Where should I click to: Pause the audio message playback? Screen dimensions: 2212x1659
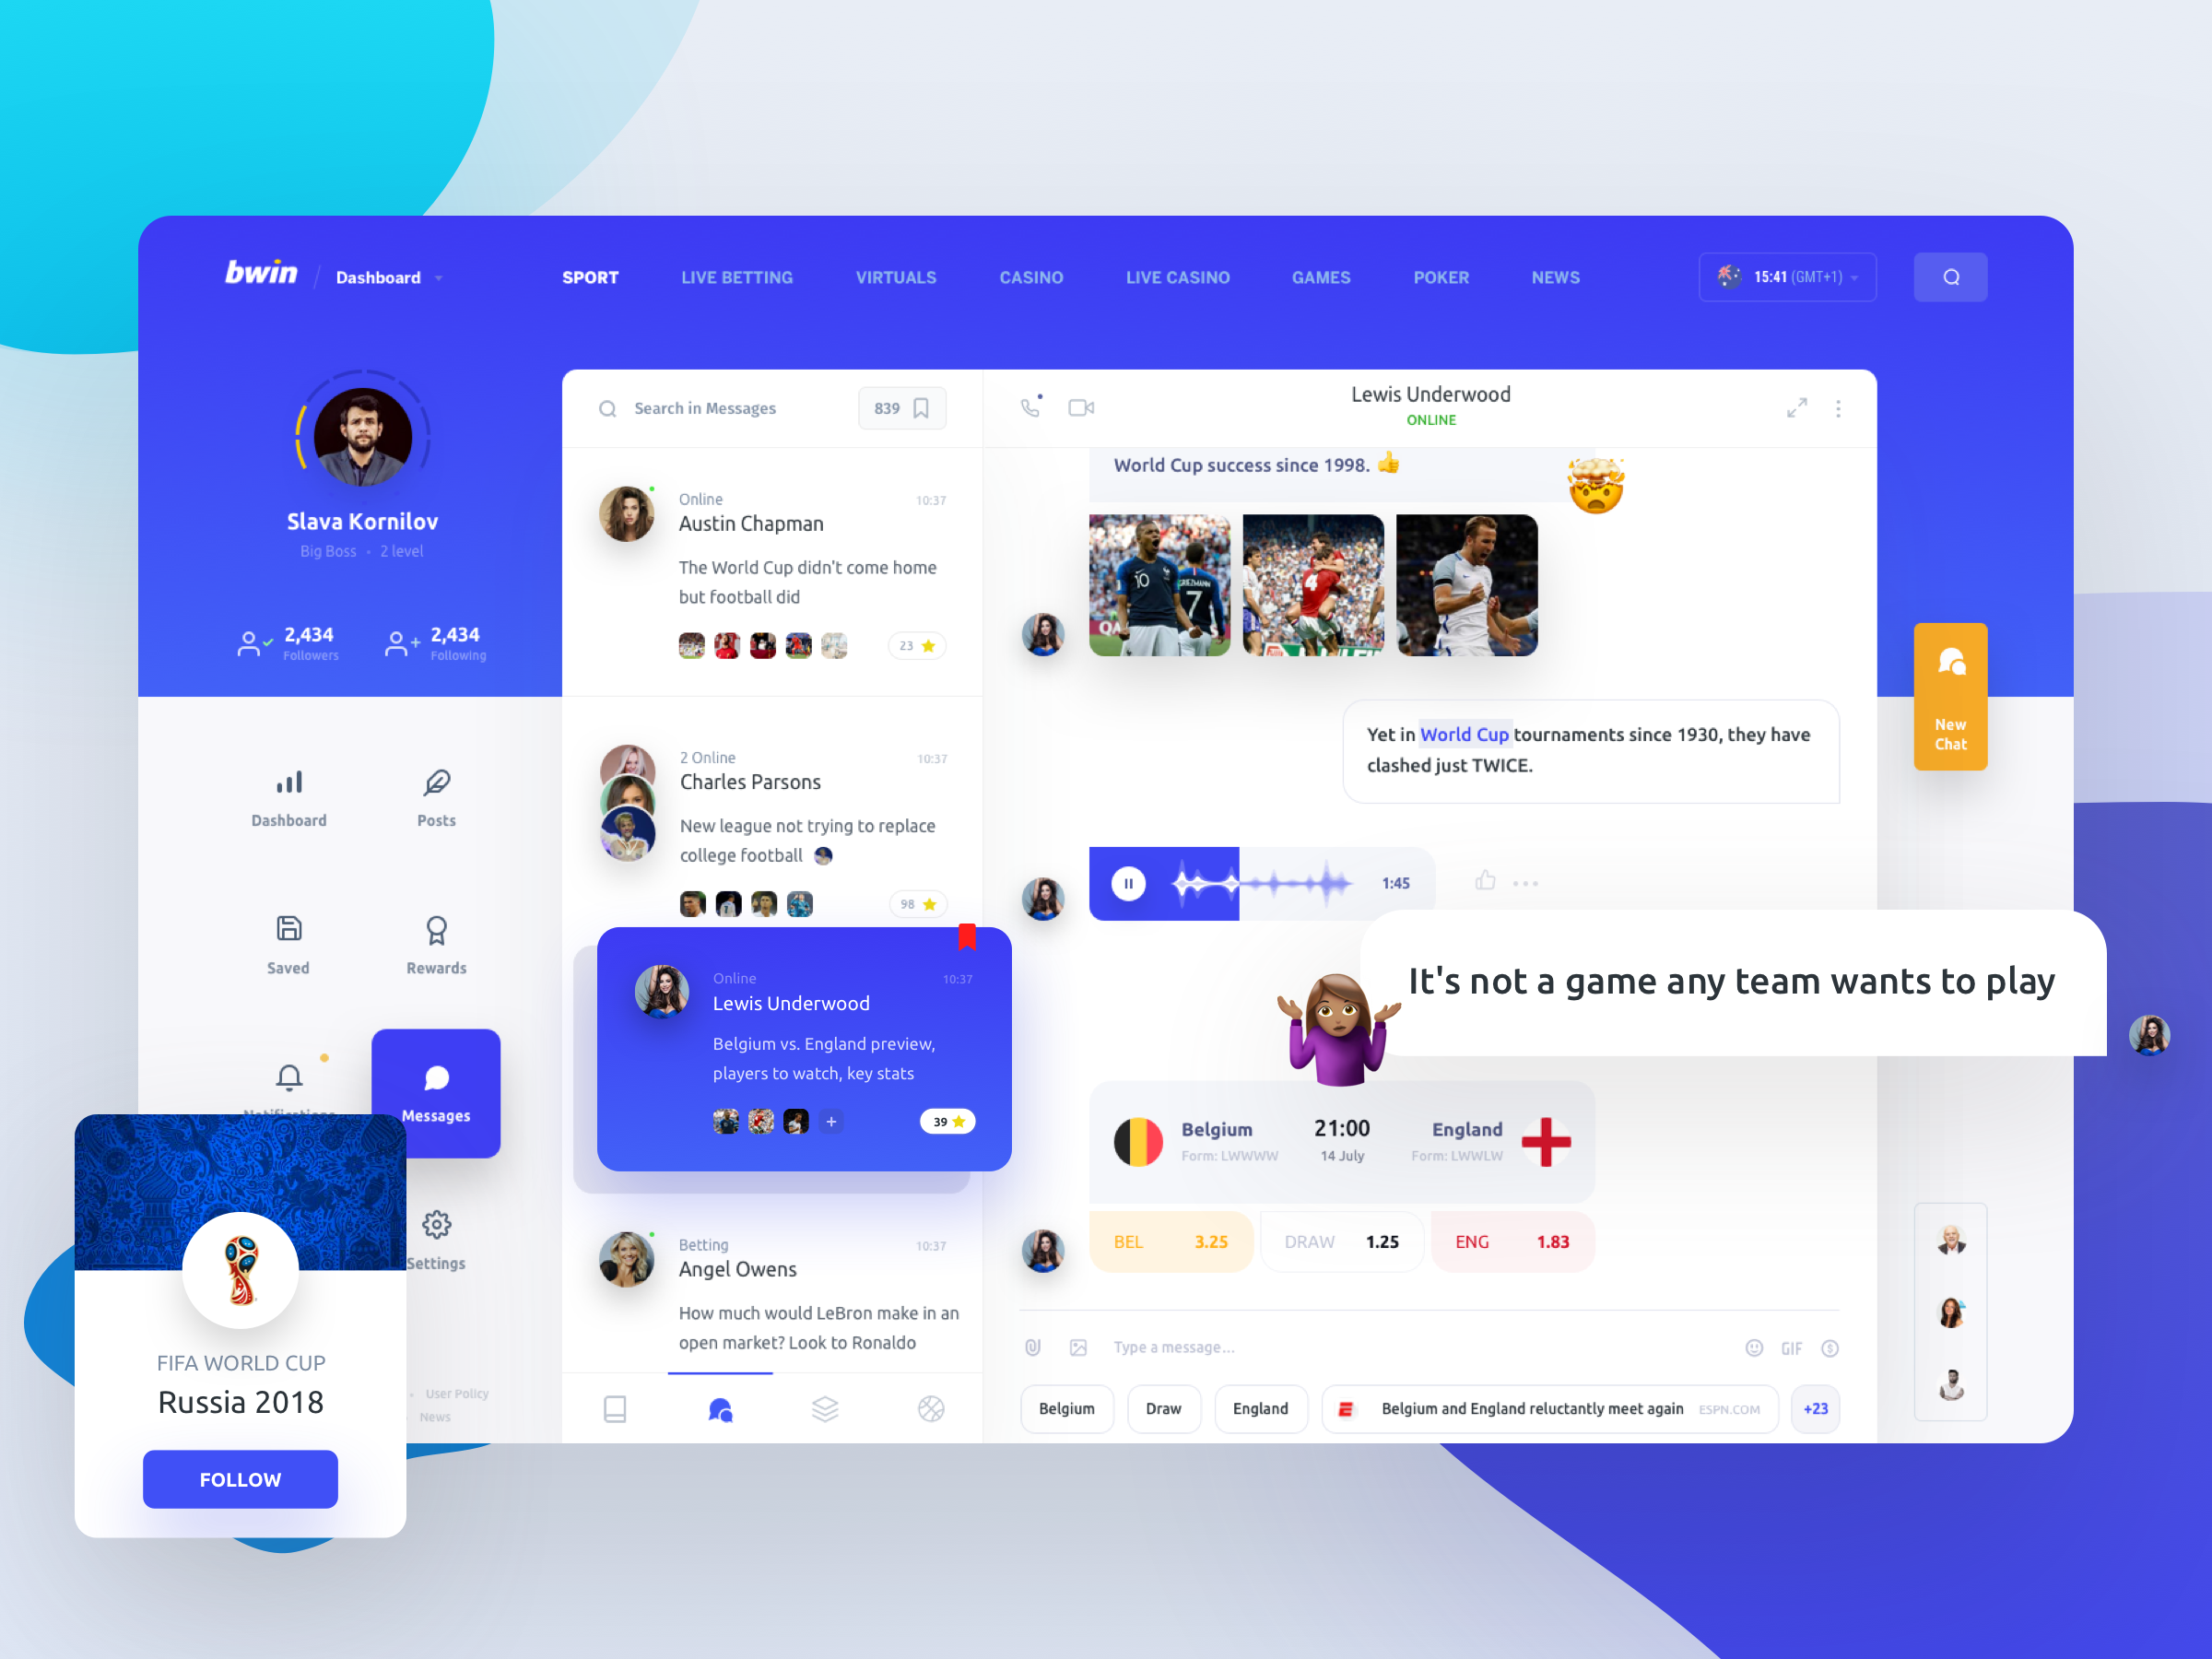(1129, 884)
